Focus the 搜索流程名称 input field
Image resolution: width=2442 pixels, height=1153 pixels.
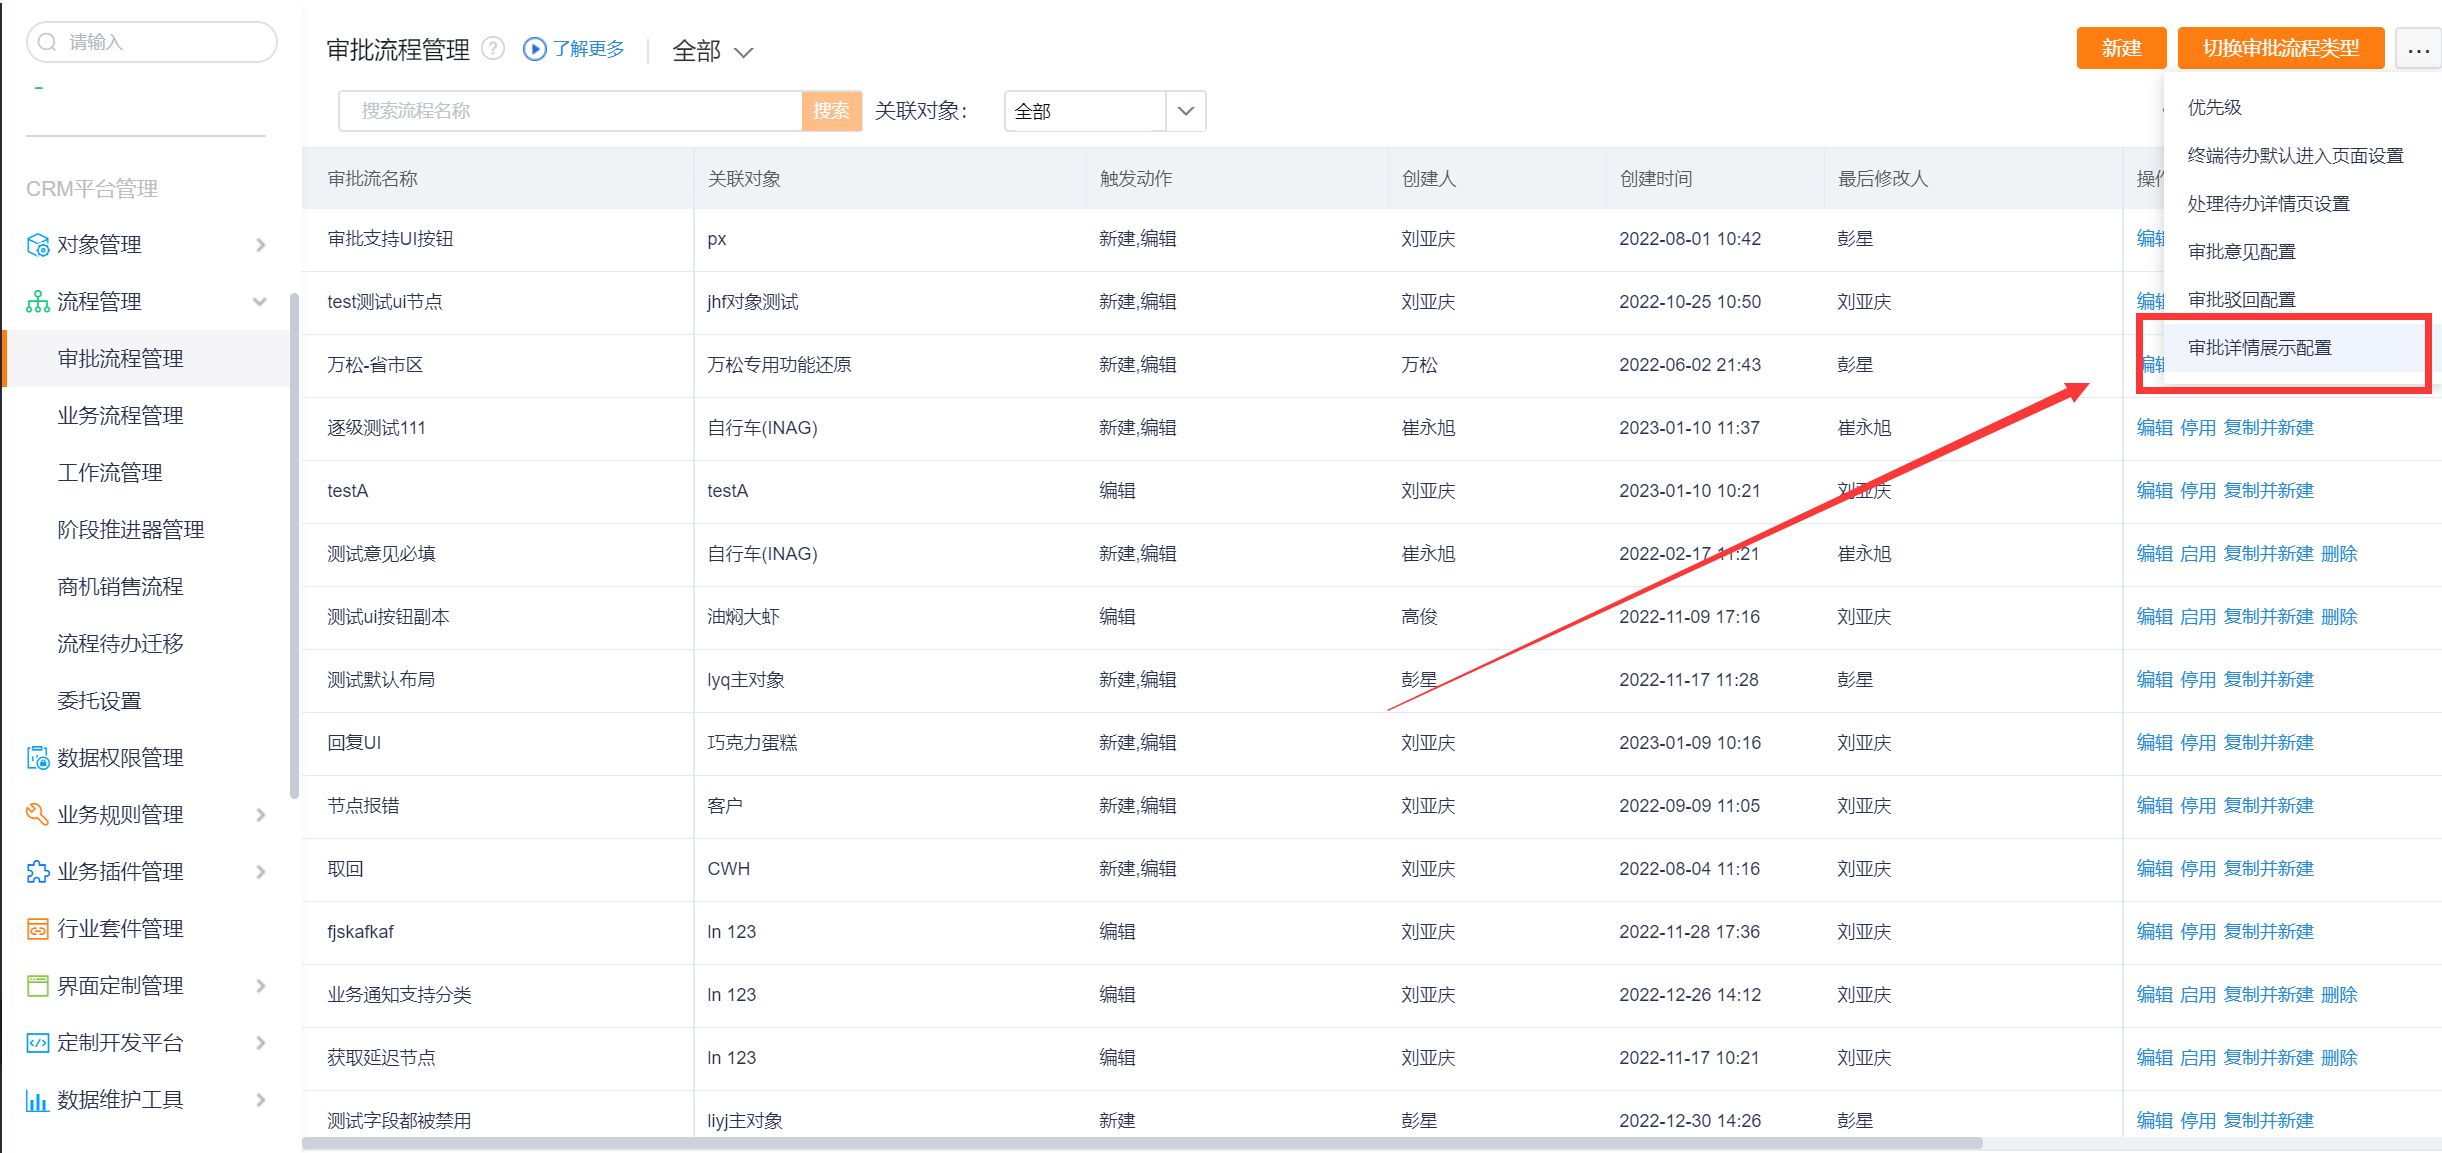570,111
